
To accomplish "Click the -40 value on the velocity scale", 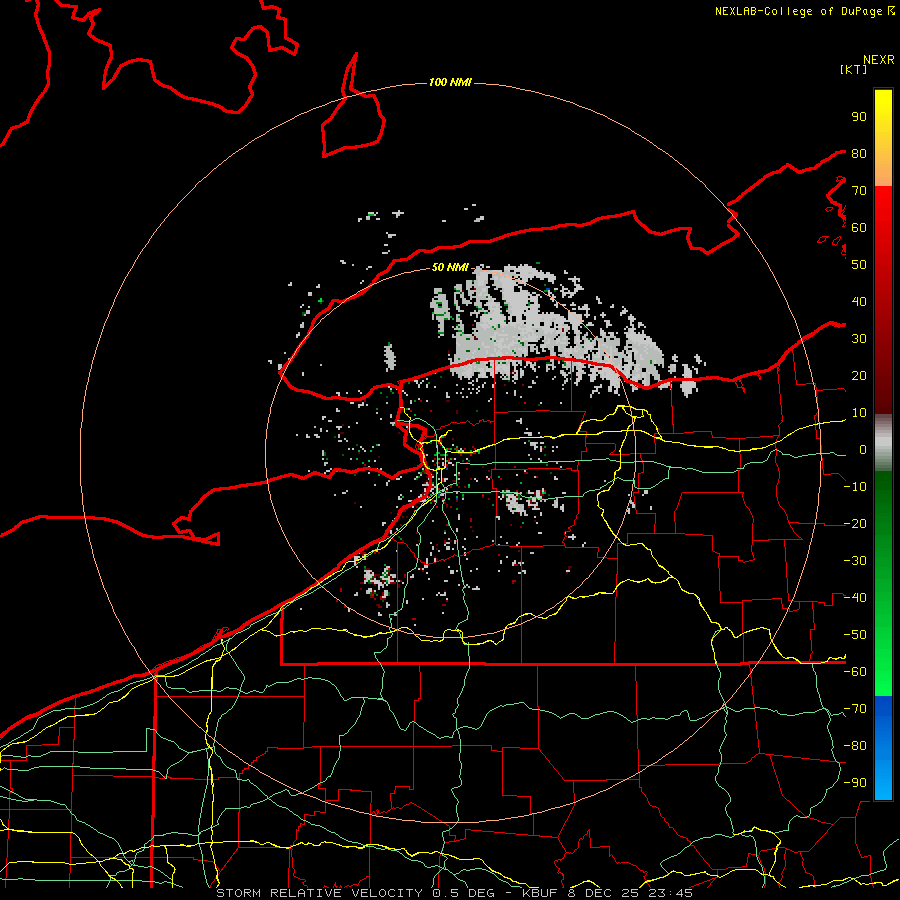I will pyautogui.click(x=855, y=598).
